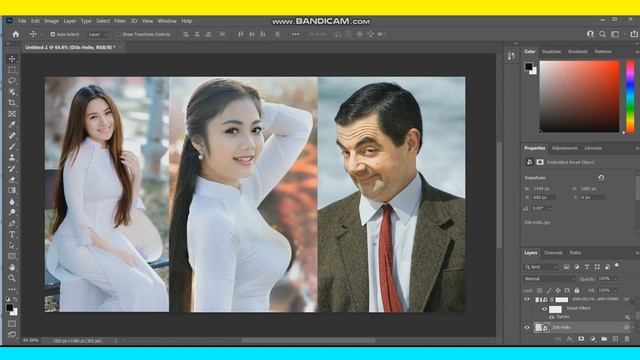This screenshot has height=360, width=640.
Task: Select the Rectangular Marquee tool
Action: tap(12, 70)
